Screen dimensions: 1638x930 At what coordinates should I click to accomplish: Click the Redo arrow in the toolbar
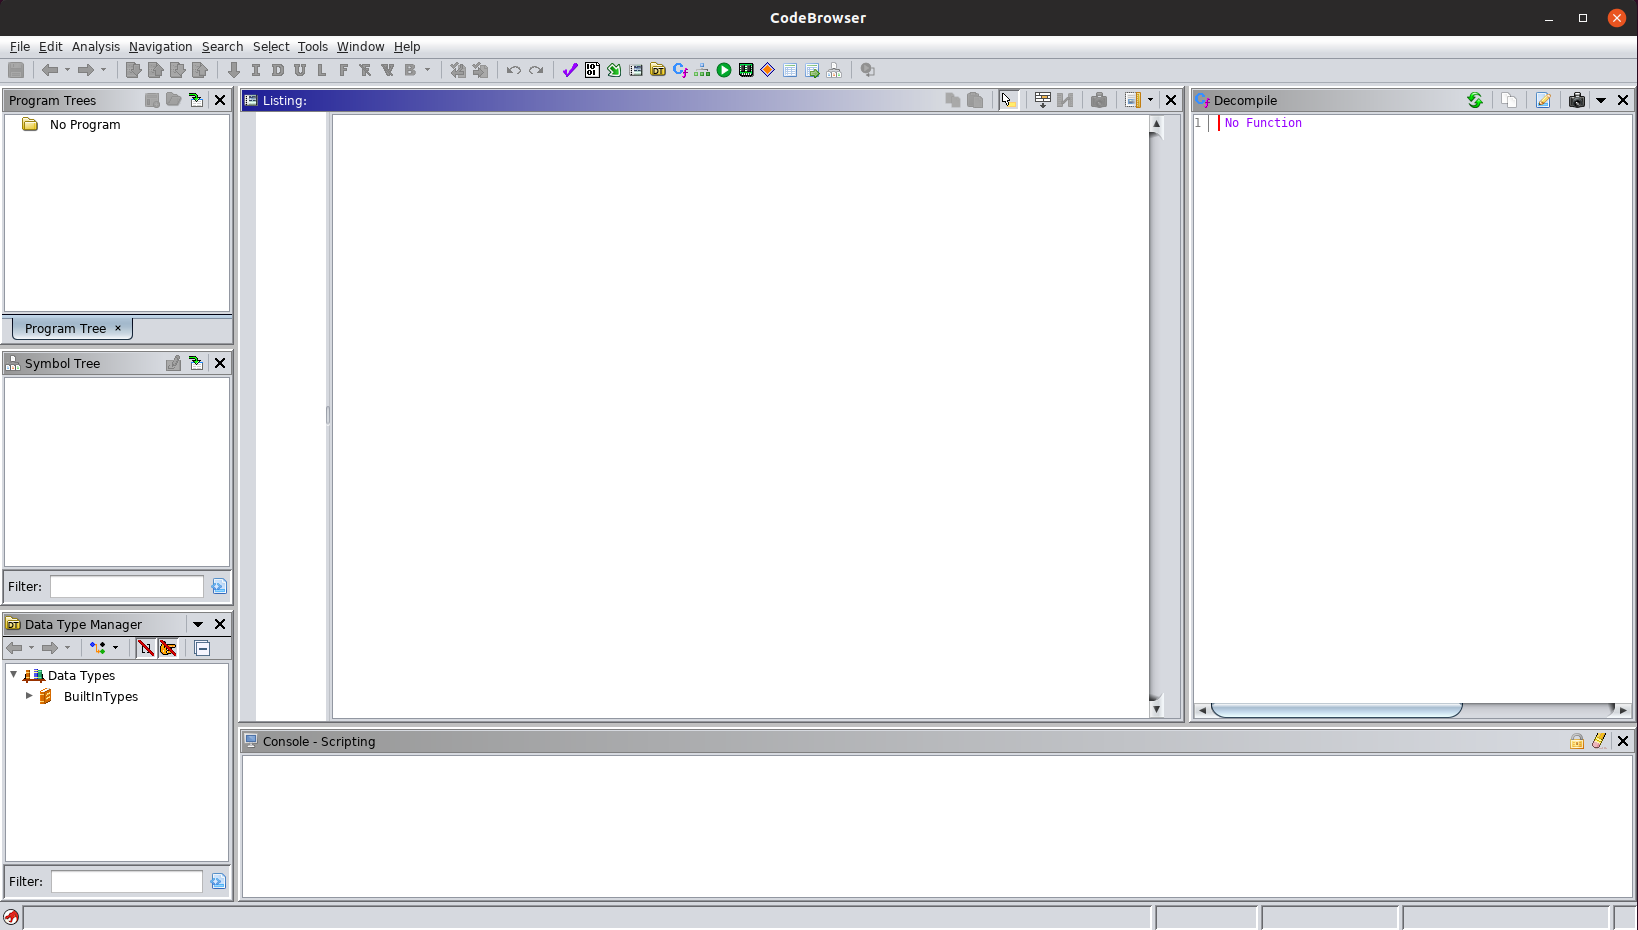[x=536, y=70]
